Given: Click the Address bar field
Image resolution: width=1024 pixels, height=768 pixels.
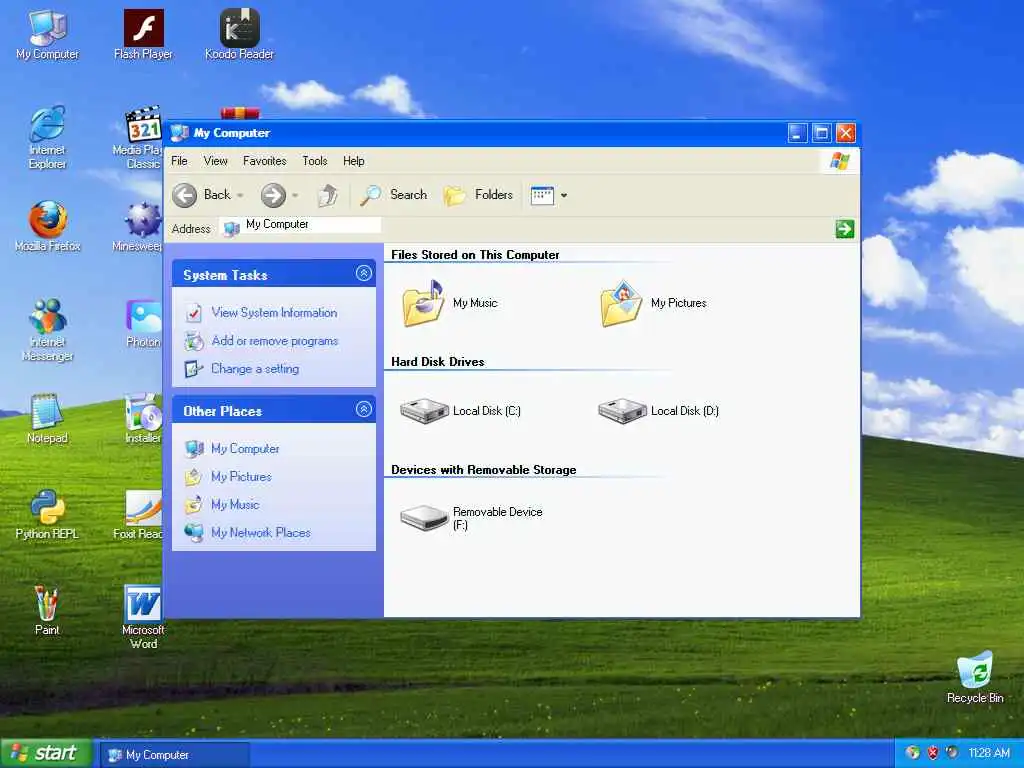Looking at the screenshot, I should [300, 227].
